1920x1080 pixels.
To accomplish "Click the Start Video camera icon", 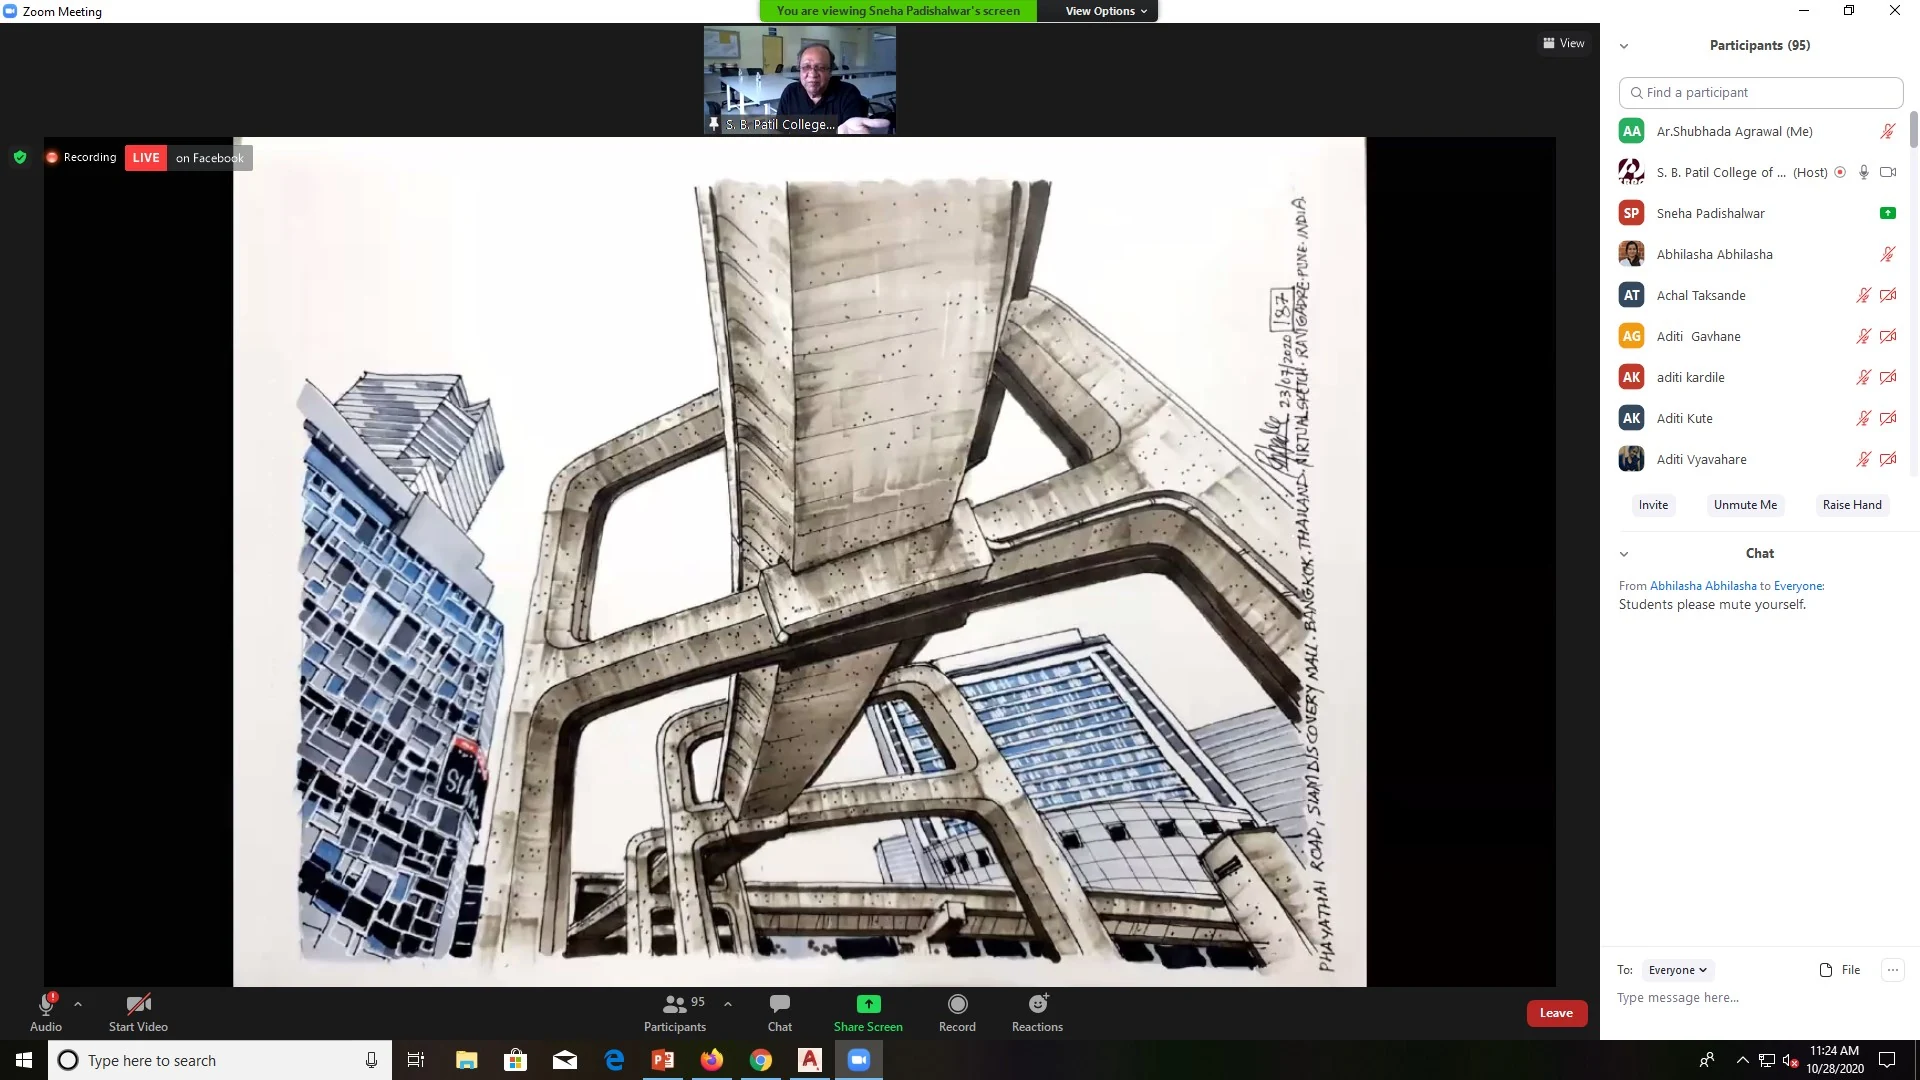I will [x=138, y=1004].
